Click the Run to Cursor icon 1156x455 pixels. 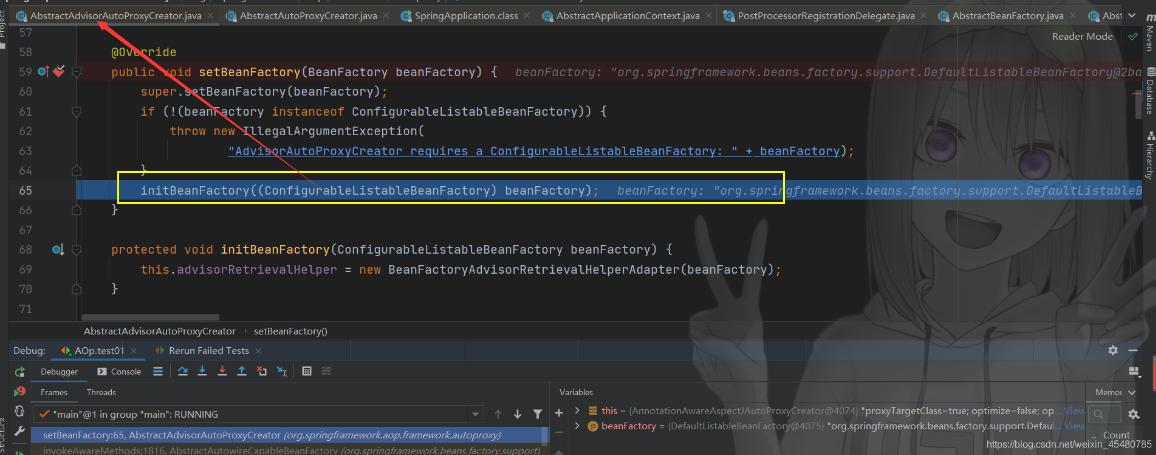click(x=282, y=371)
